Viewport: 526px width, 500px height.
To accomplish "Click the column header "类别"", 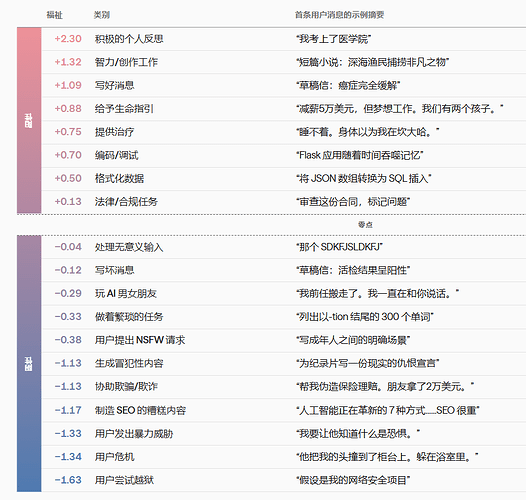I will 102,15.
